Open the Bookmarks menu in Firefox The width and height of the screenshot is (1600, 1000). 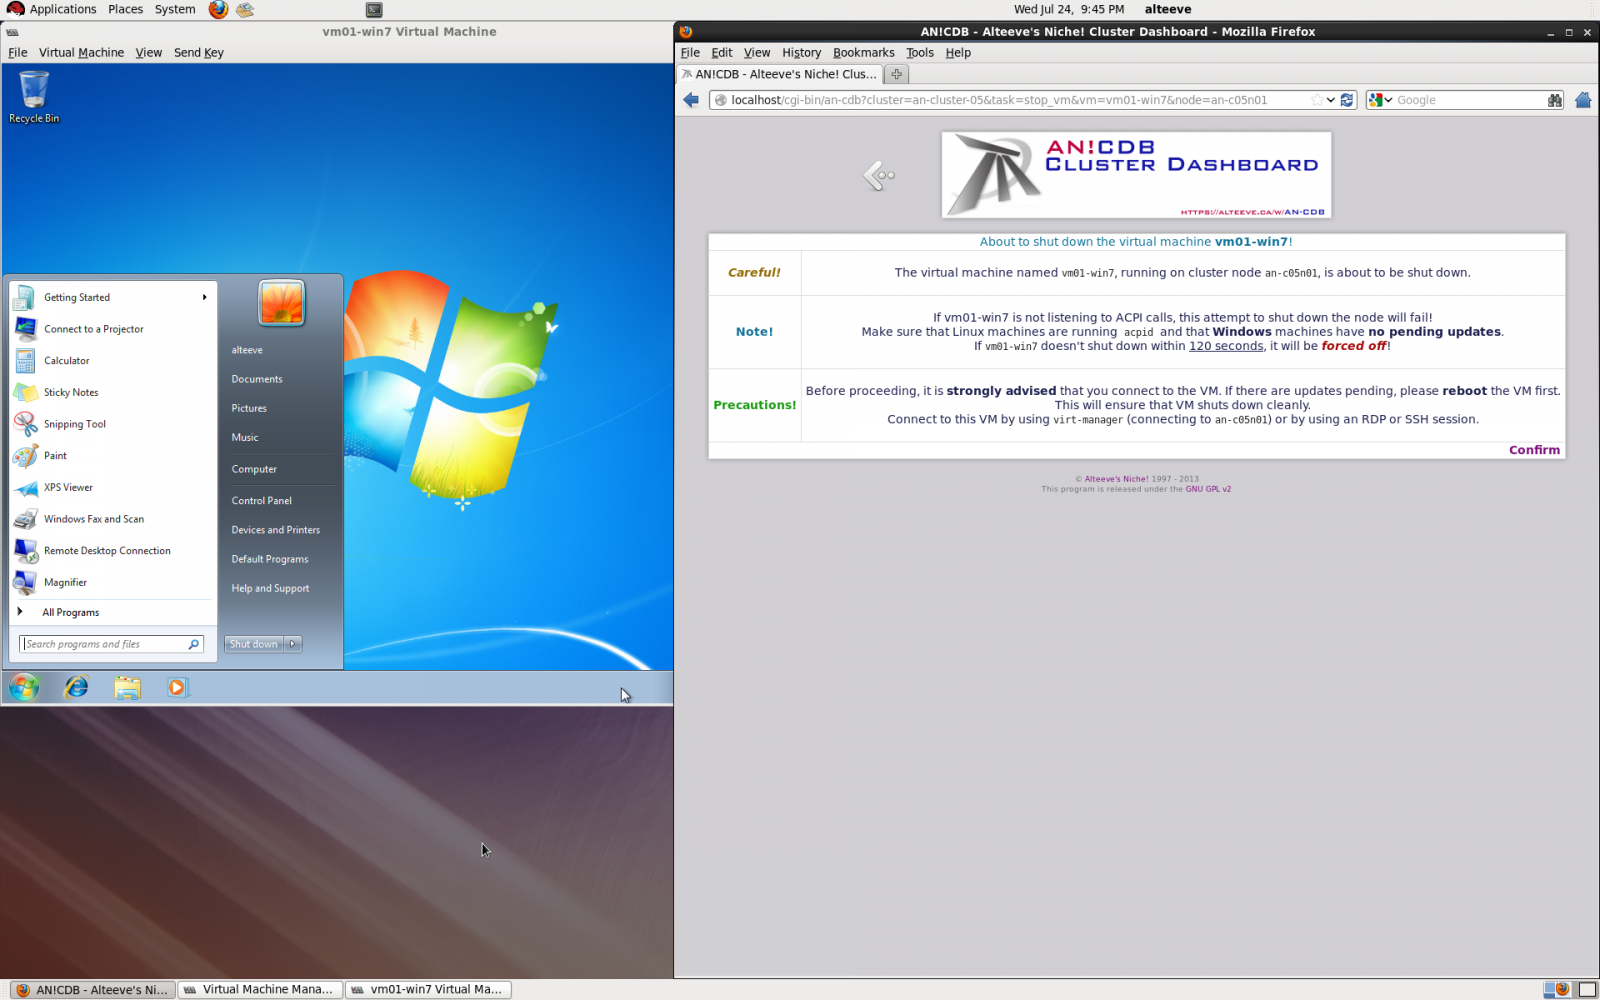point(863,53)
